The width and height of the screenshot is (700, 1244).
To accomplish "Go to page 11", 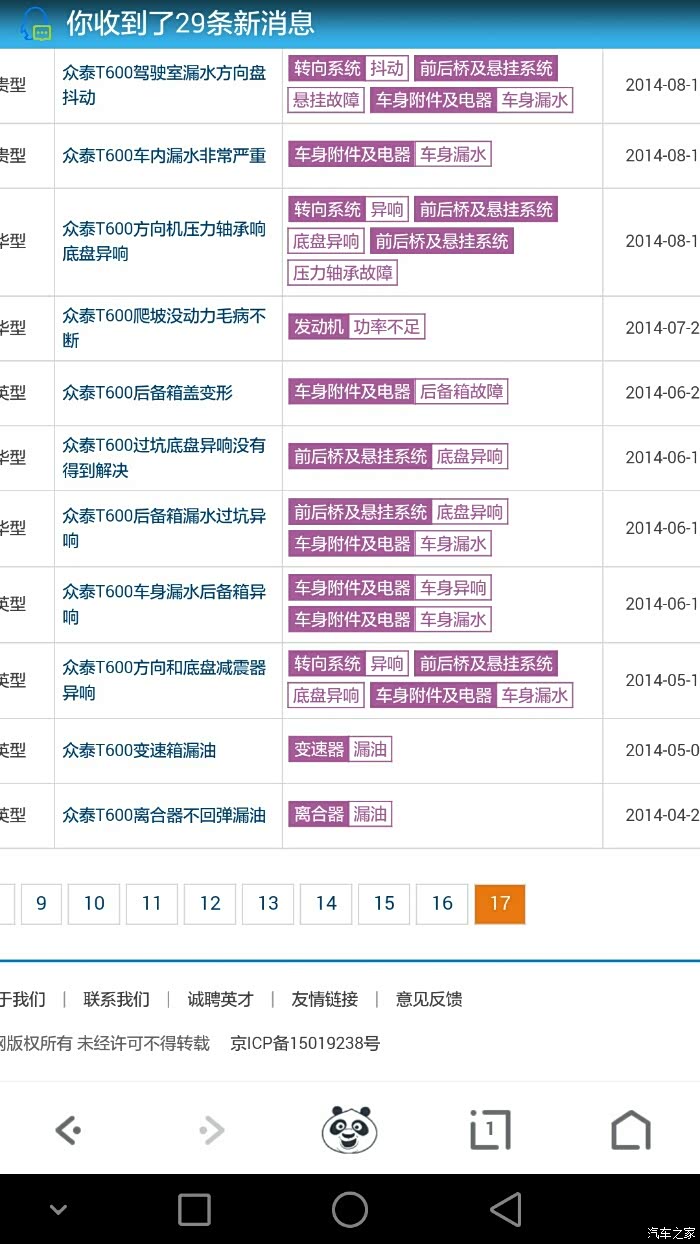I will (x=152, y=904).
